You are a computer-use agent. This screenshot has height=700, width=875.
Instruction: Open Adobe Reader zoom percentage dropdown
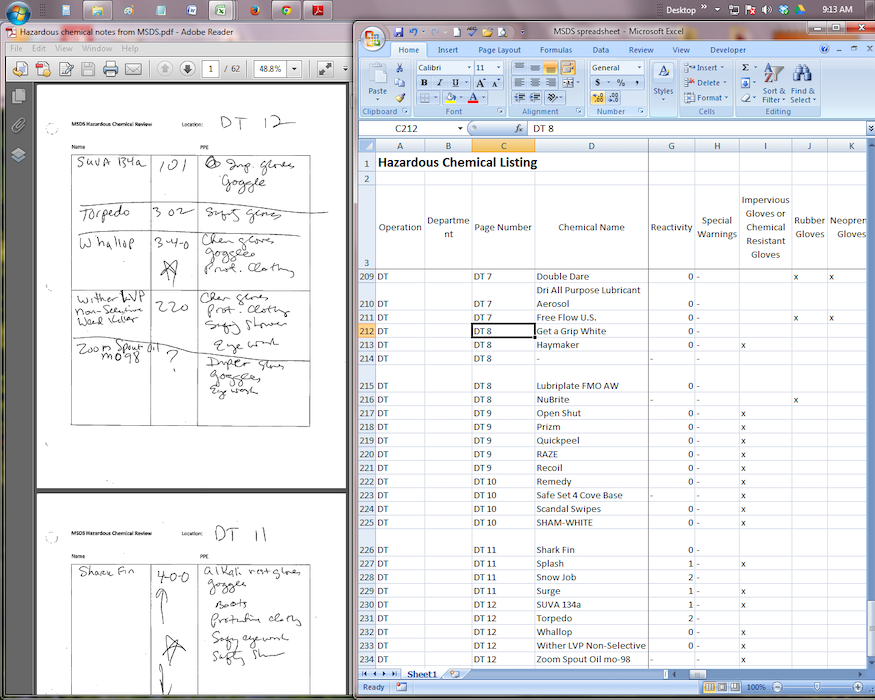tap(294, 69)
